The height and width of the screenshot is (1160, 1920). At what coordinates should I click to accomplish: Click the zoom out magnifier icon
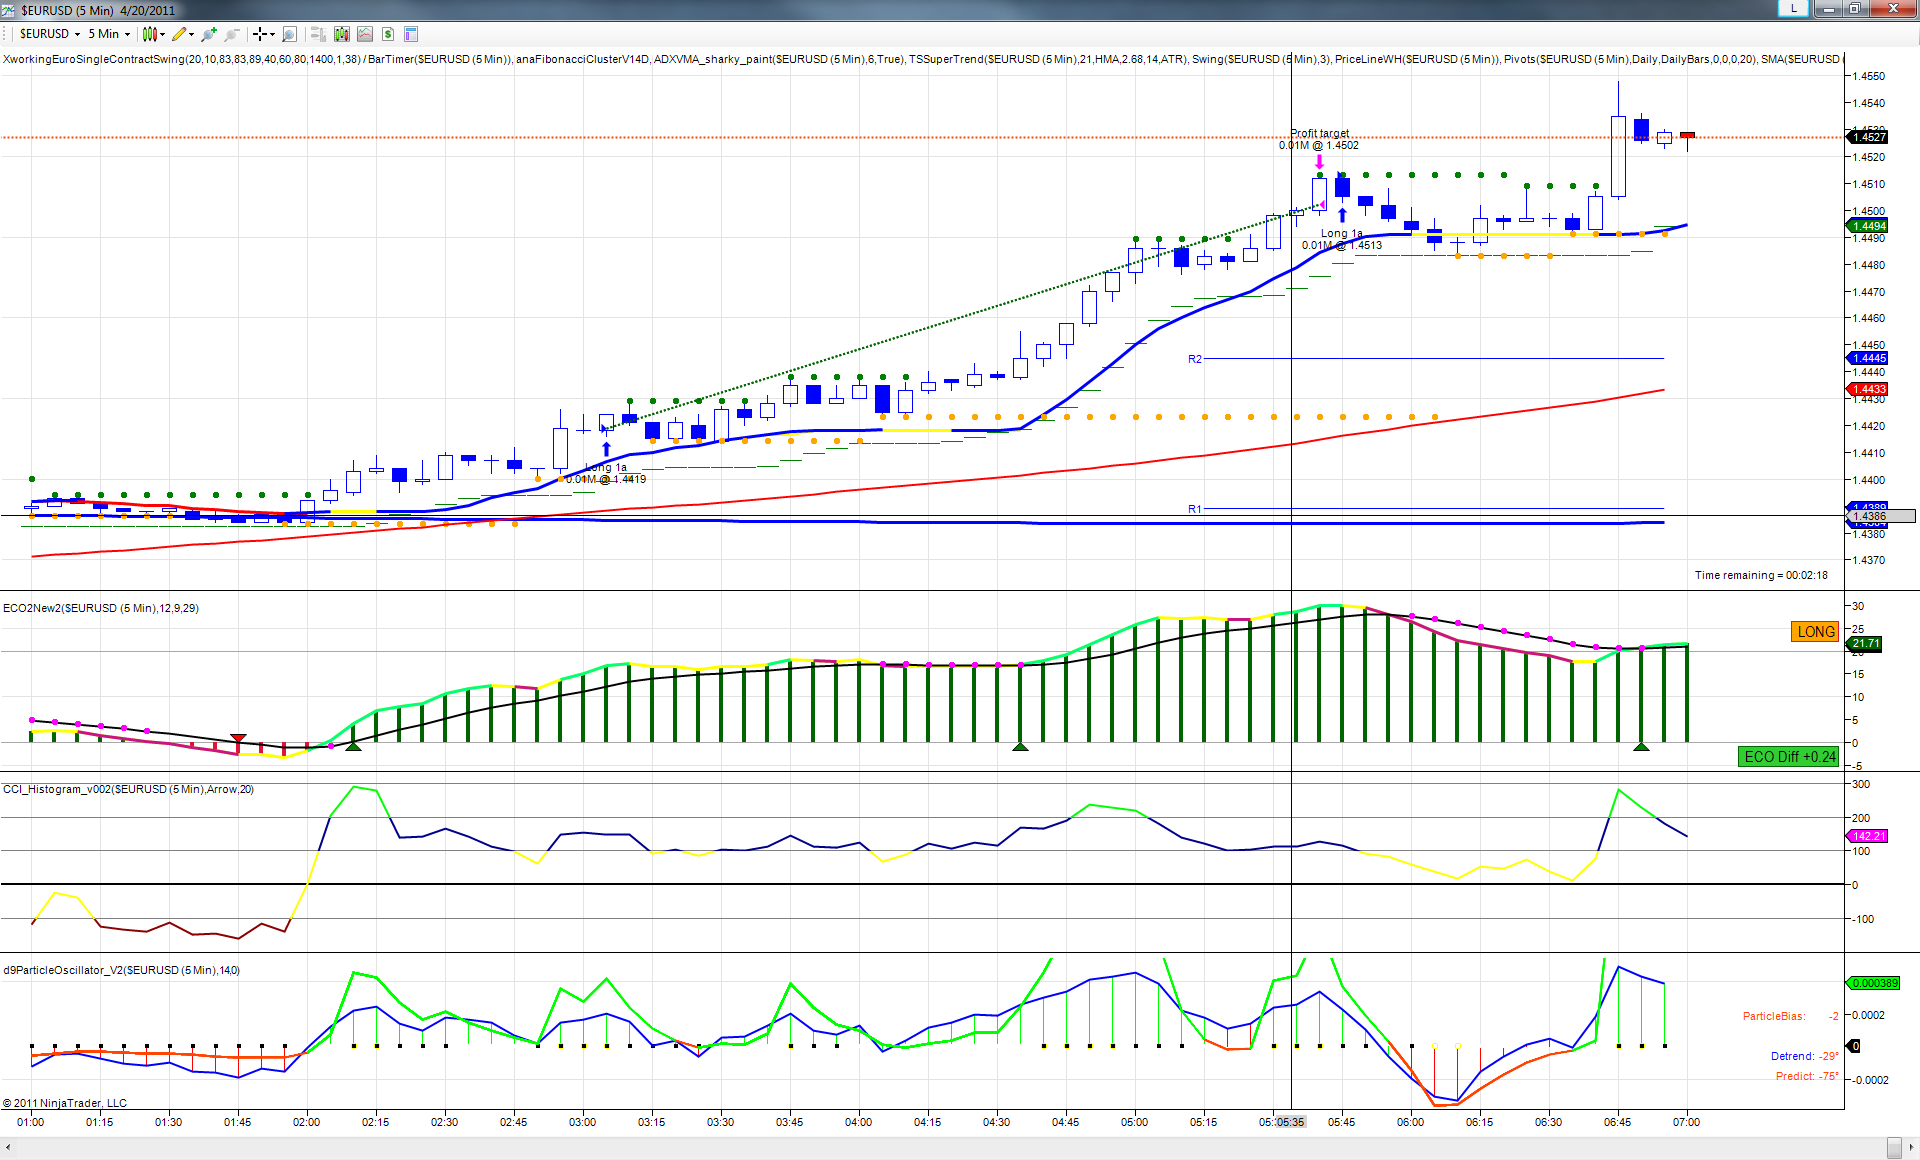pos(232,34)
